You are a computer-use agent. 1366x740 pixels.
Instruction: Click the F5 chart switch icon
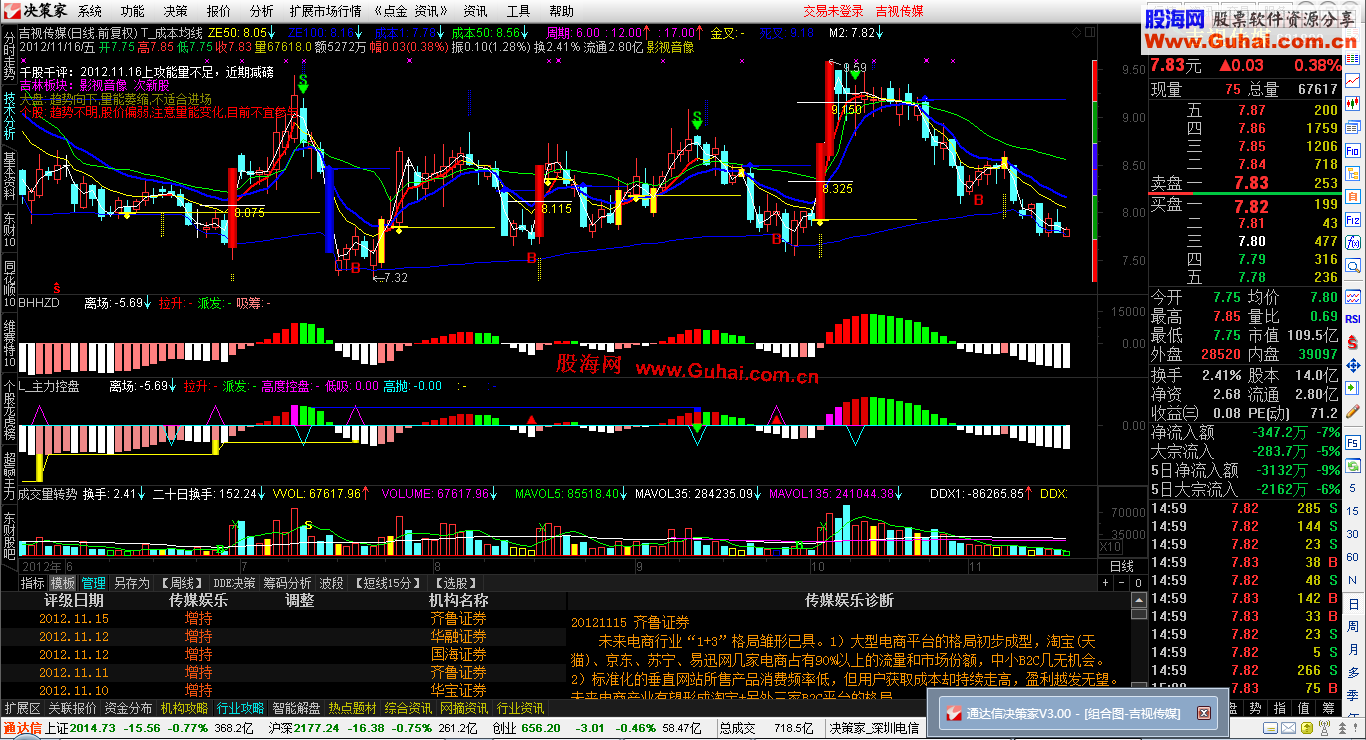pos(1353,443)
